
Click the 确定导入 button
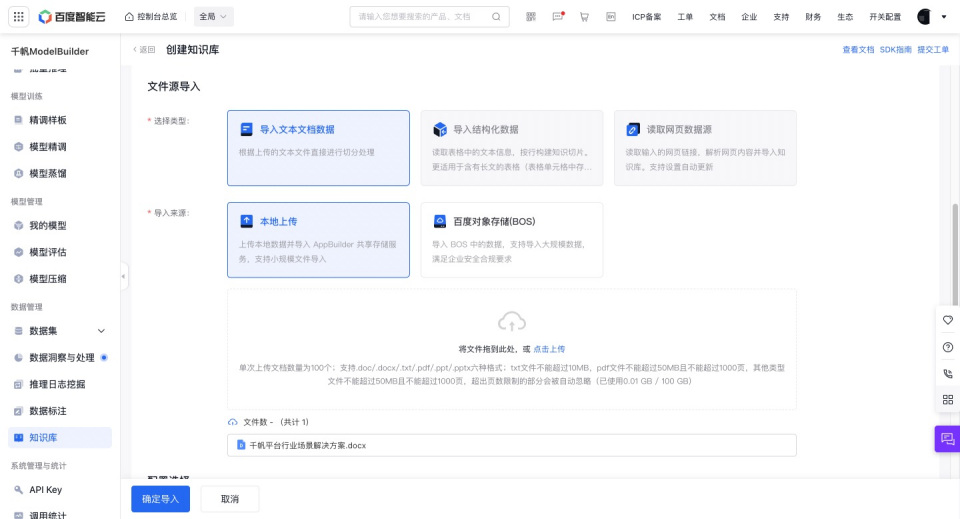point(160,499)
